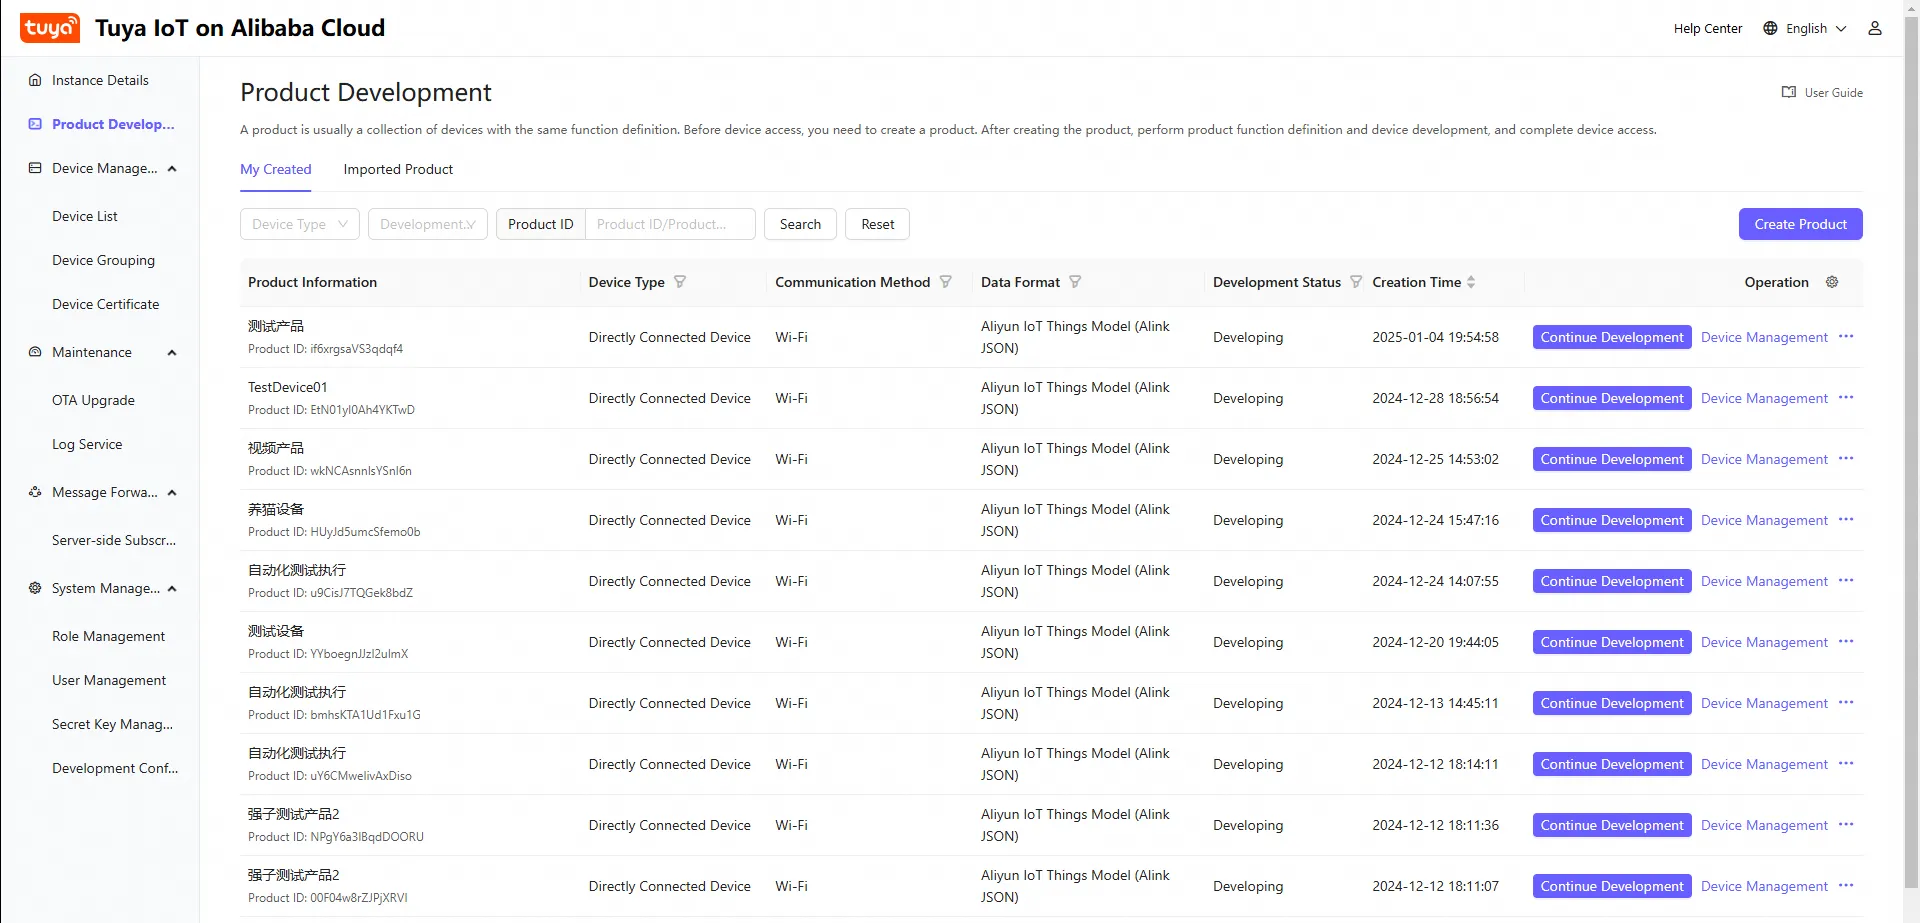Click the Message Forwarding sidebar icon
Viewport: 1920px width, 923px height.
click(35, 492)
